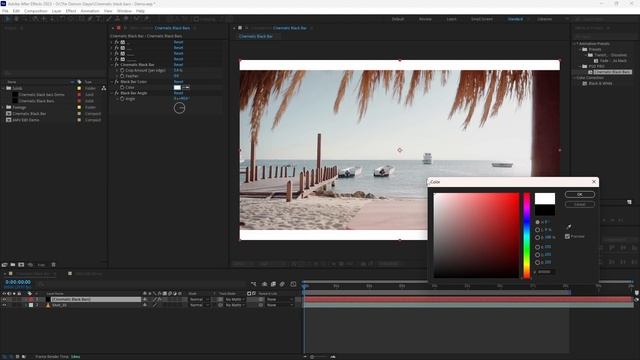The image size is (640, 360).
Task: Click the Crop Amount stopwatch icon
Action: click(x=122, y=70)
